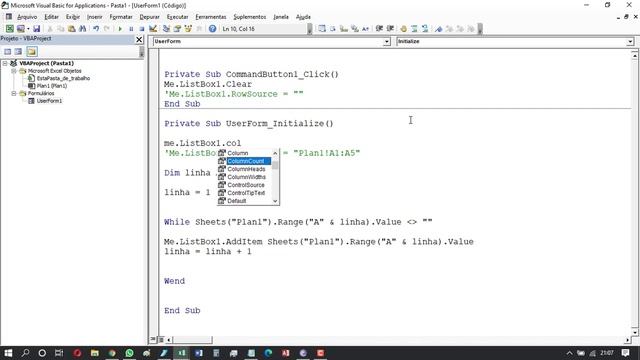
Task: Click Uncomment Block toolbar icon
Action: [x=425, y=29]
